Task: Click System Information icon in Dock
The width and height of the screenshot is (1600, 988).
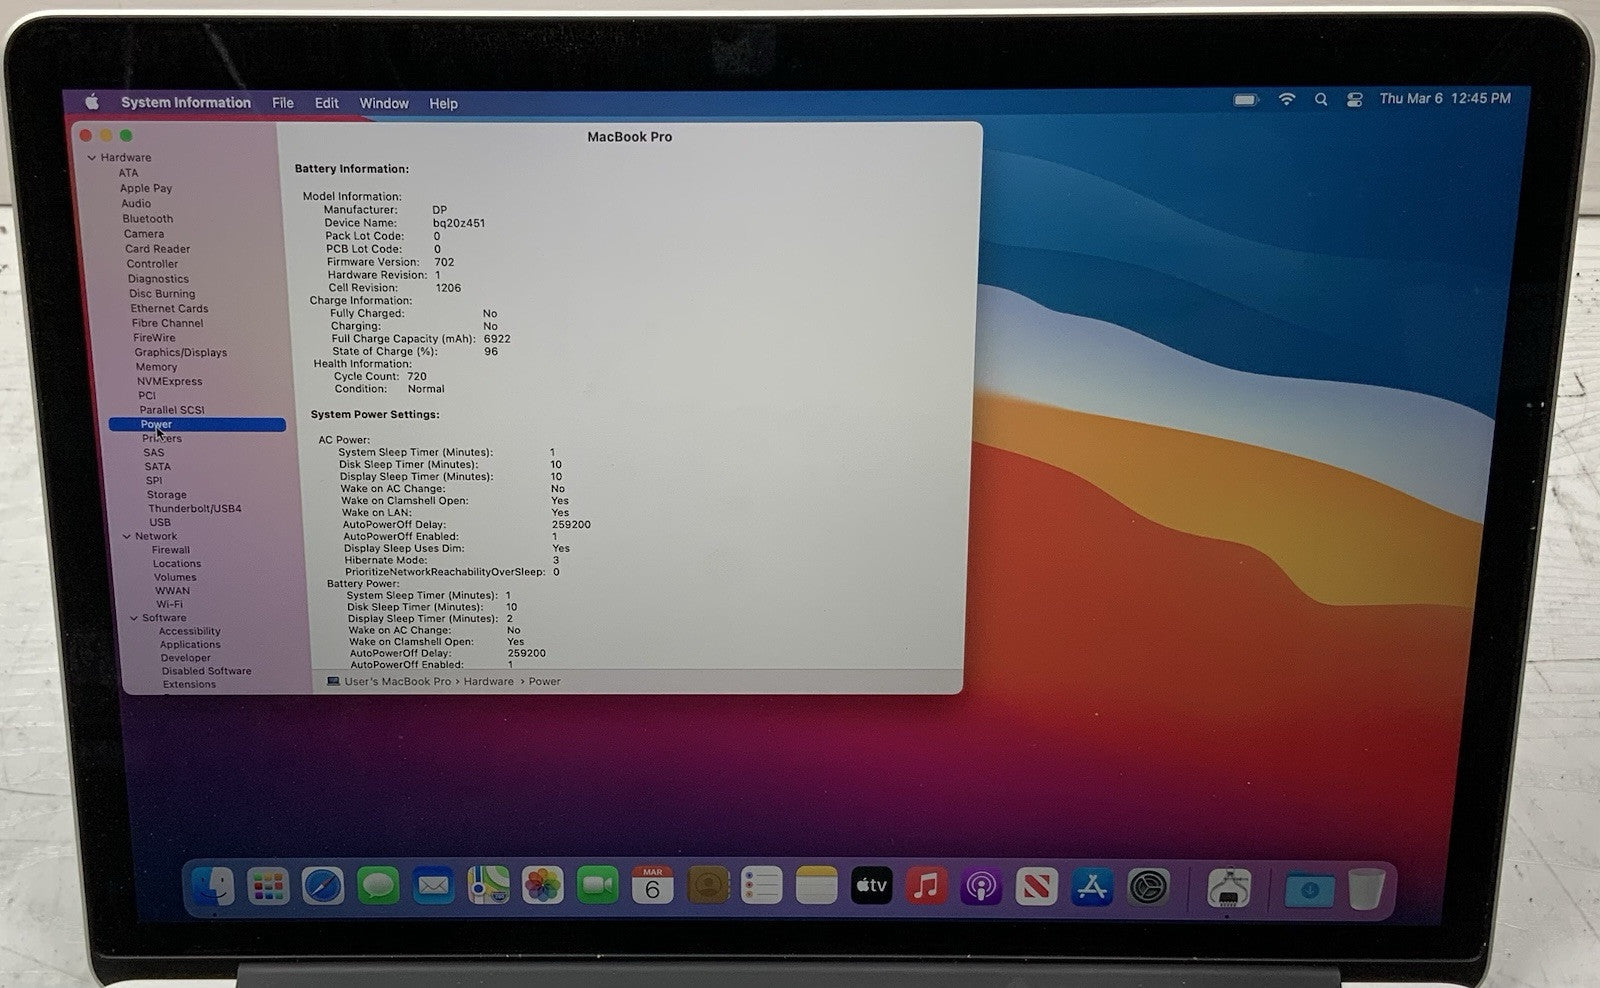Action: [1228, 888]
